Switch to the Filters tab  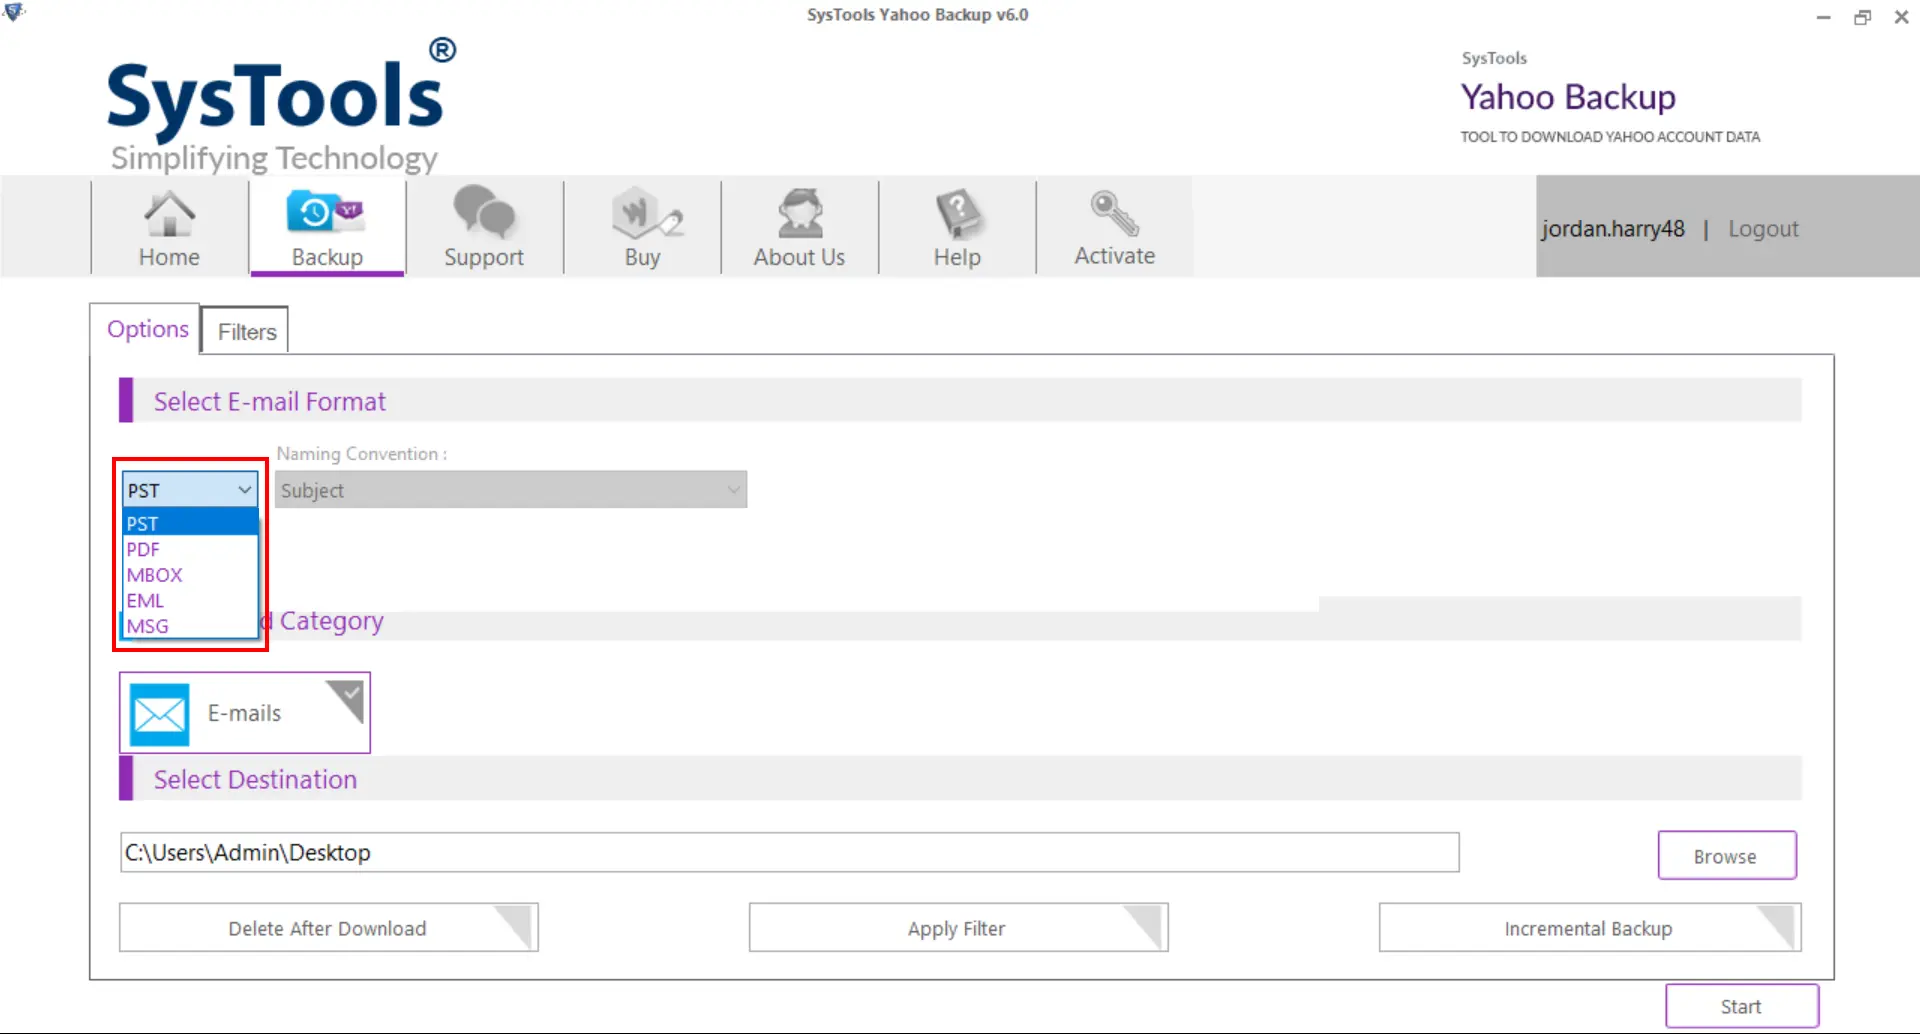click(x=247, y=332)
